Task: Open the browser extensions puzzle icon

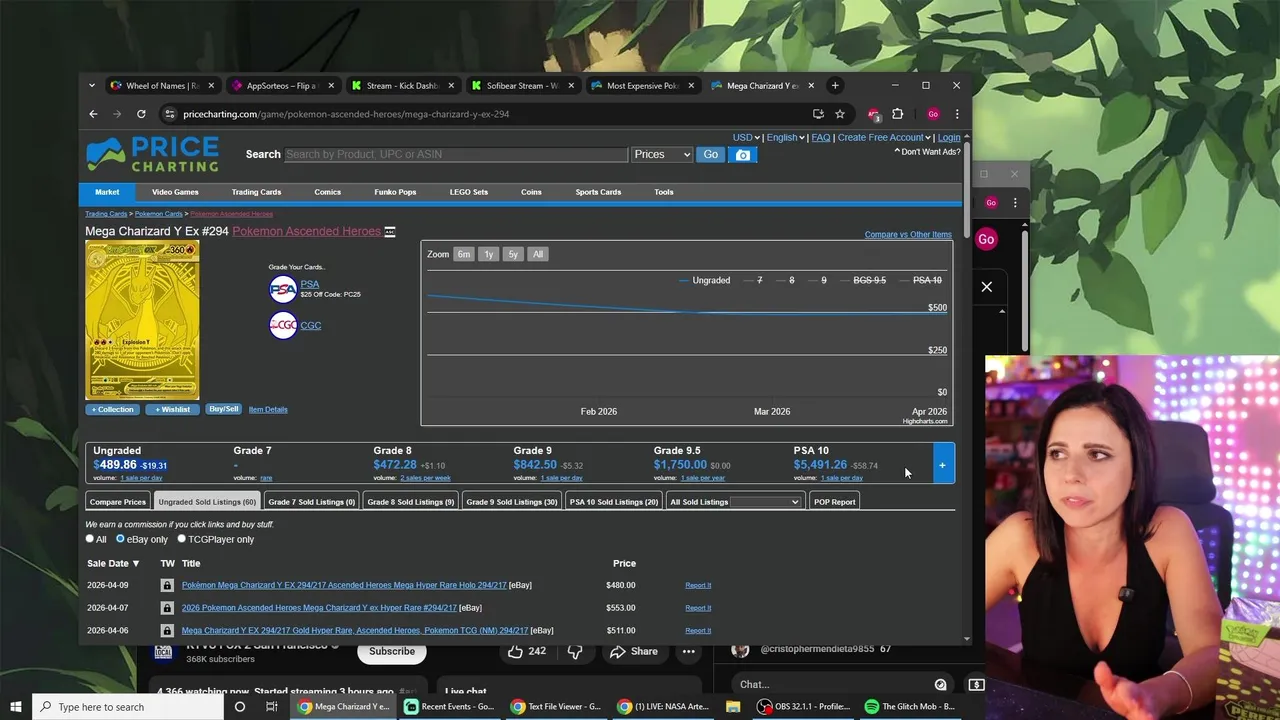Action: tap(897, 114)
